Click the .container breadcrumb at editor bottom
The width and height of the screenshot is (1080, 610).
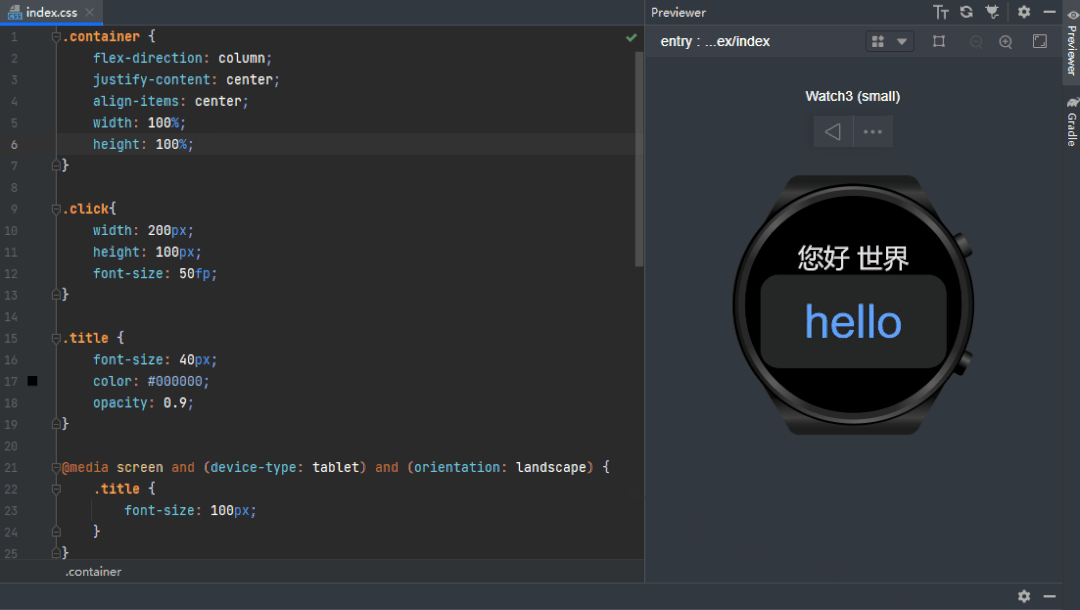pos(93,571)
